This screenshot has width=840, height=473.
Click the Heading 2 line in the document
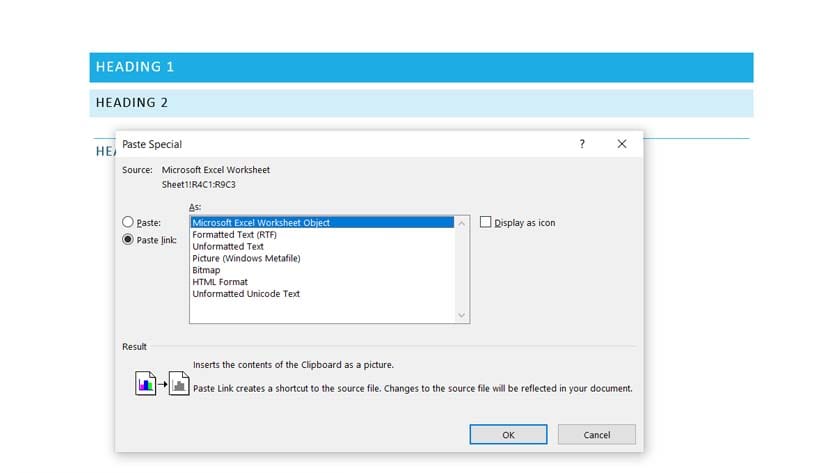click(x=421, y=103)
